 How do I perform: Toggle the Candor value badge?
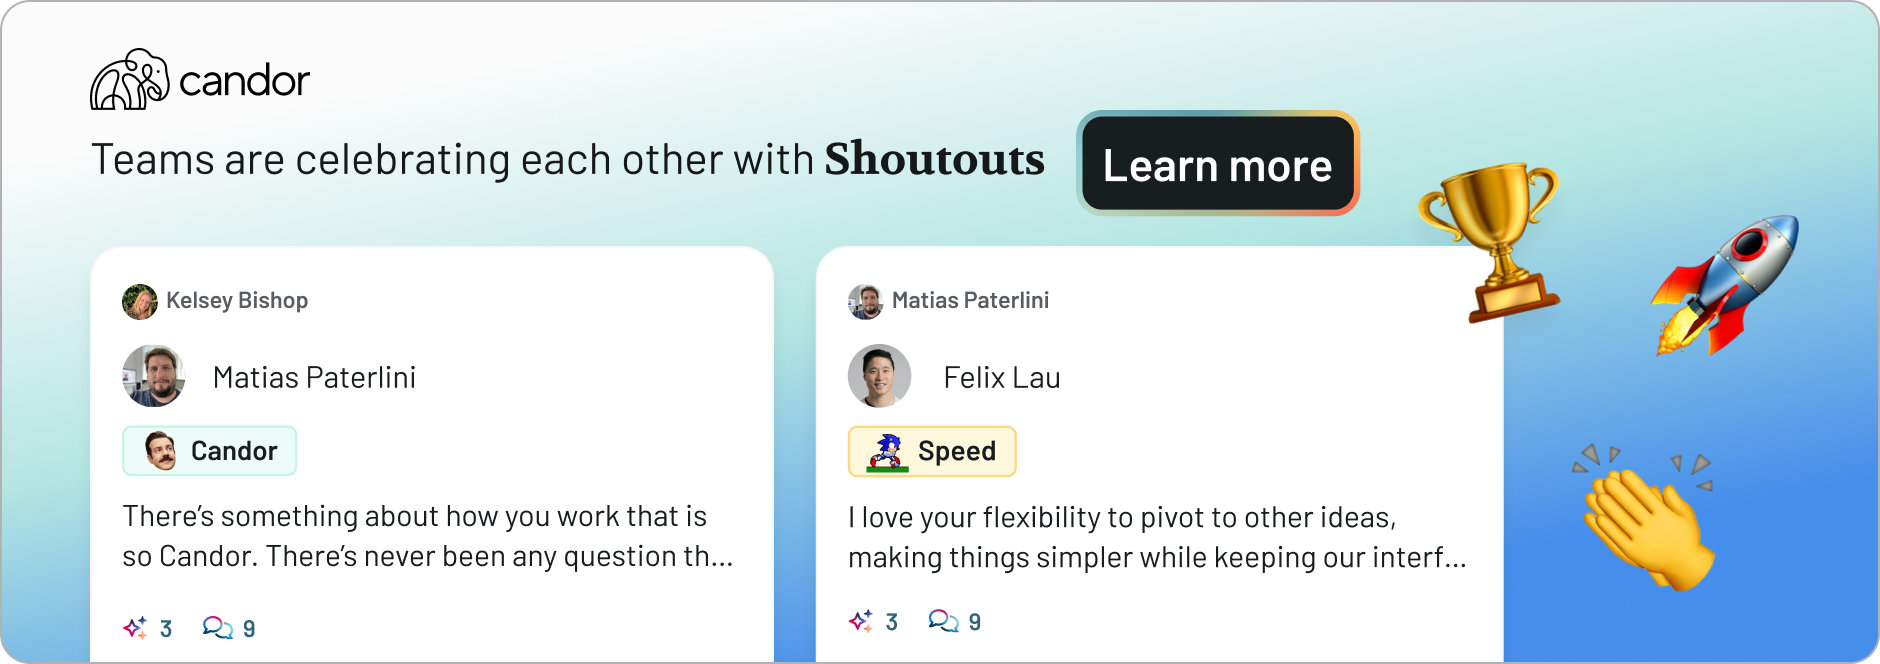[209, 451]
